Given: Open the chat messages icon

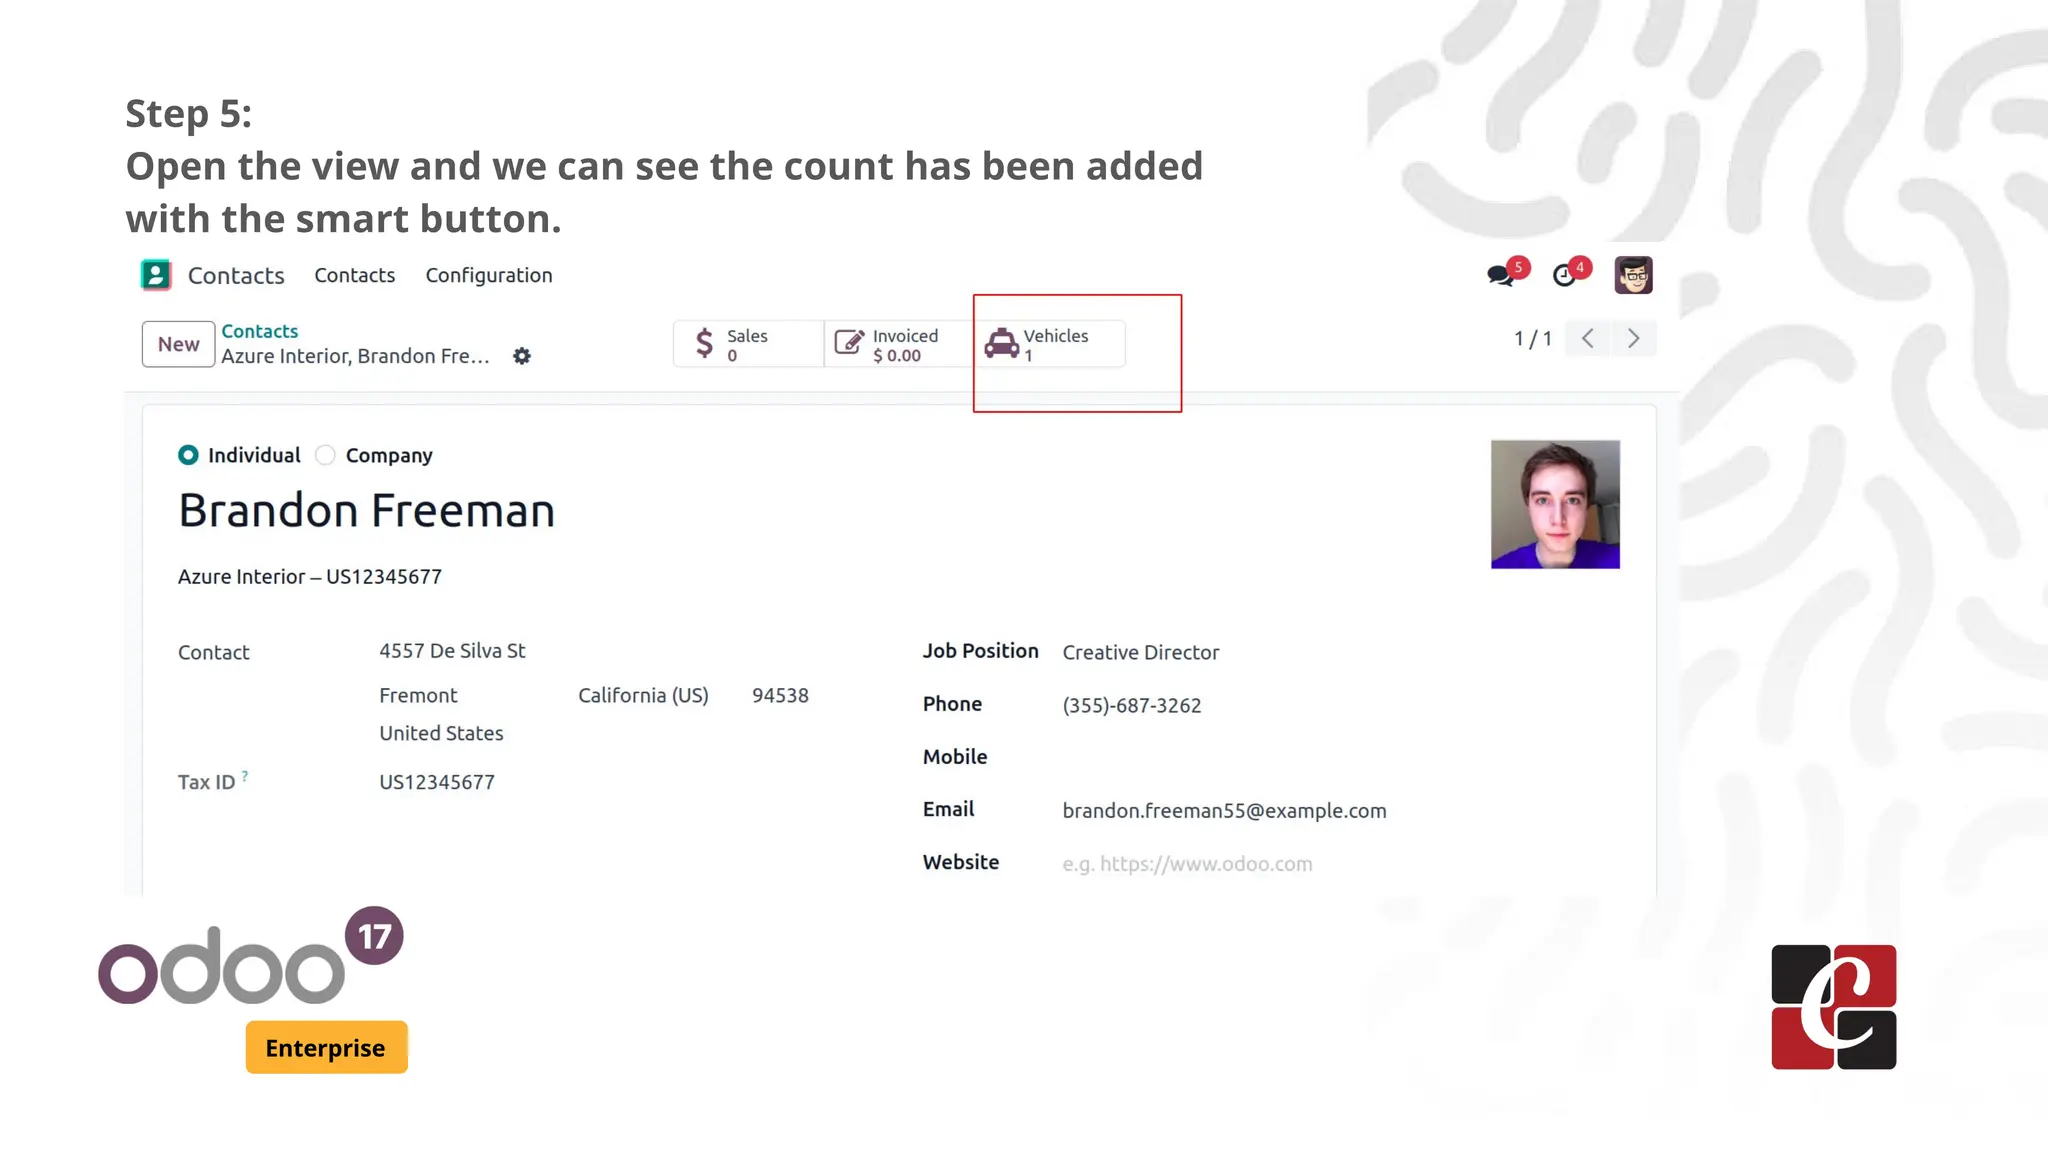Looking at the screenshot, I should [x=1500, y=275].
